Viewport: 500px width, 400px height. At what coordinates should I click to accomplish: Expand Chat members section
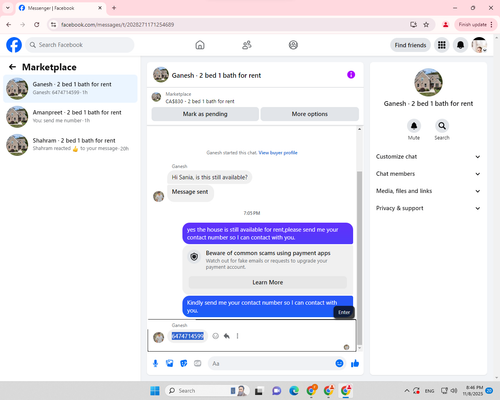(x=428, y=174)
